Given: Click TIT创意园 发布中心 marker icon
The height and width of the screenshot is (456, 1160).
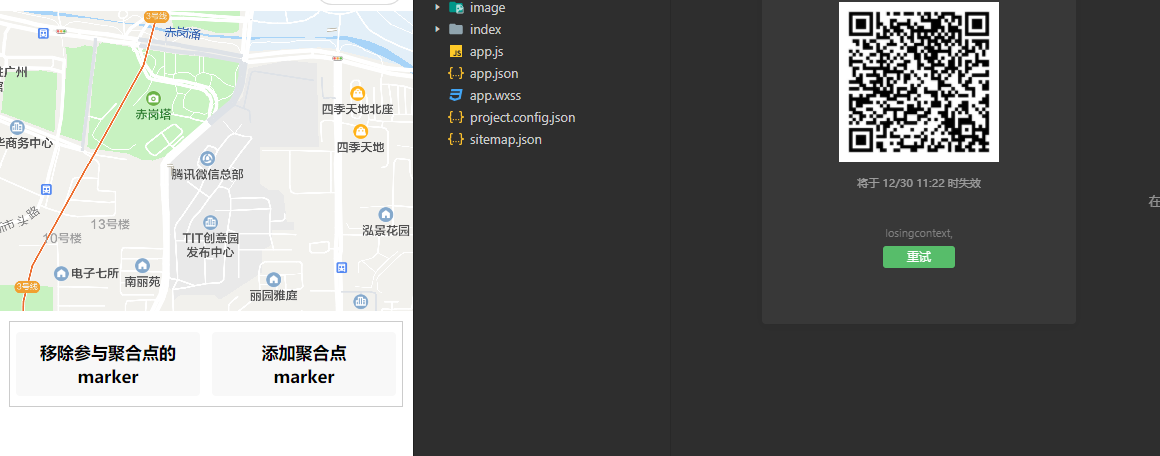Looking at the screenshot, I should (x=211, y=222).
